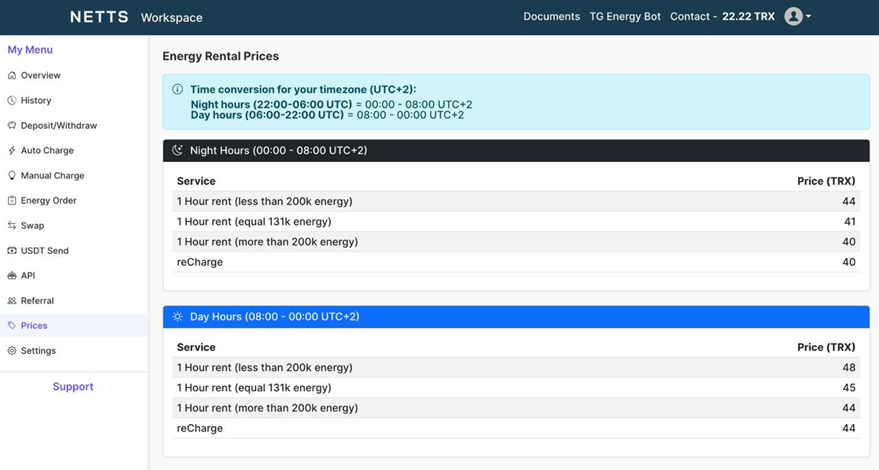
Task: Click the Support link in sidebar
Action: [73, 386]
